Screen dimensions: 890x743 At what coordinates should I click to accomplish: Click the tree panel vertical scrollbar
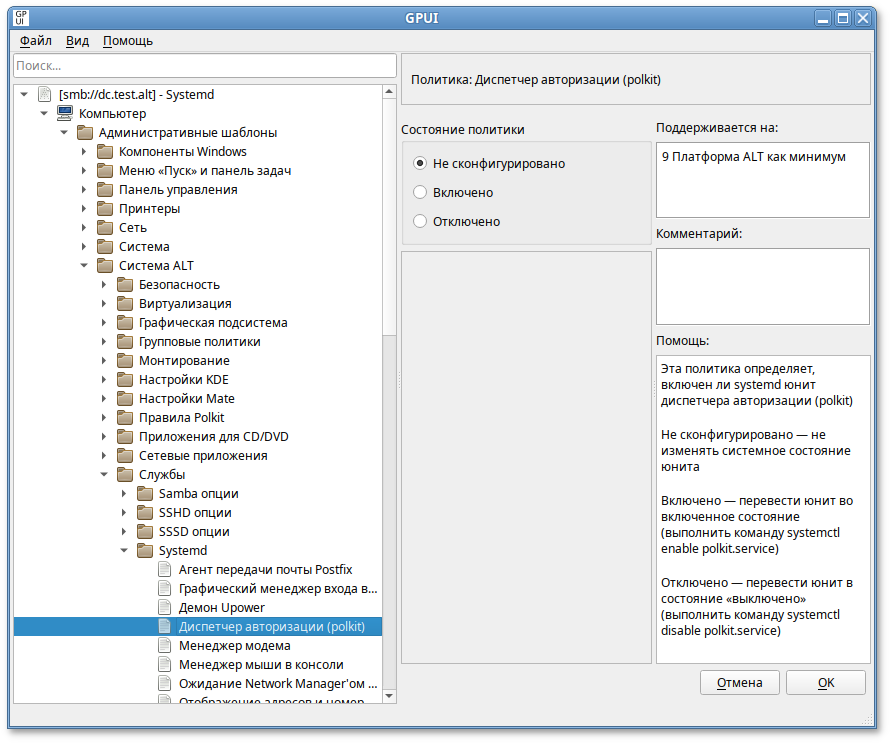tap(390, 400)
